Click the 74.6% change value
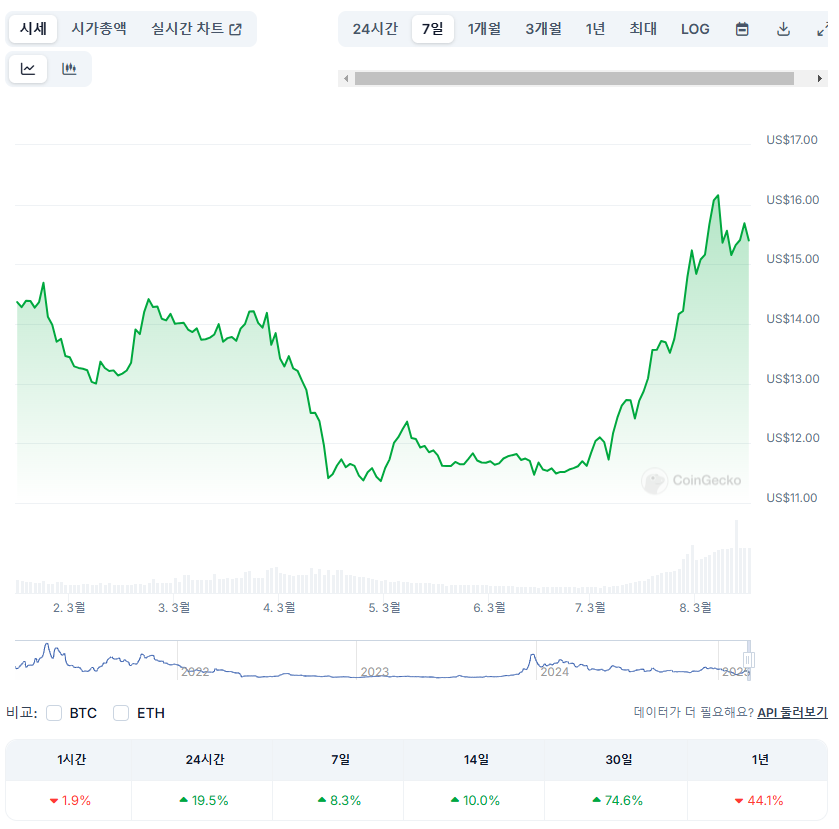This screenshot has height=829, width=839. click(617, 801)
